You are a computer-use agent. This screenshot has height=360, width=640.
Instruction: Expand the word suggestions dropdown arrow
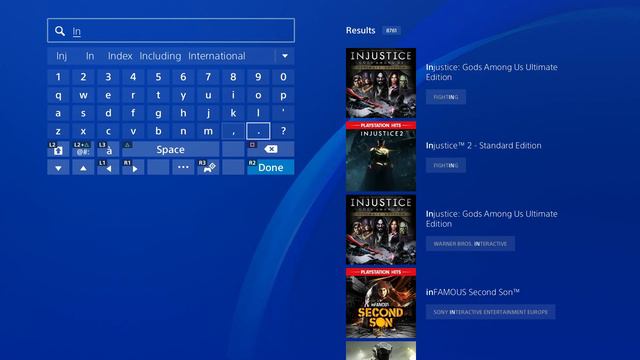(285, 56)
